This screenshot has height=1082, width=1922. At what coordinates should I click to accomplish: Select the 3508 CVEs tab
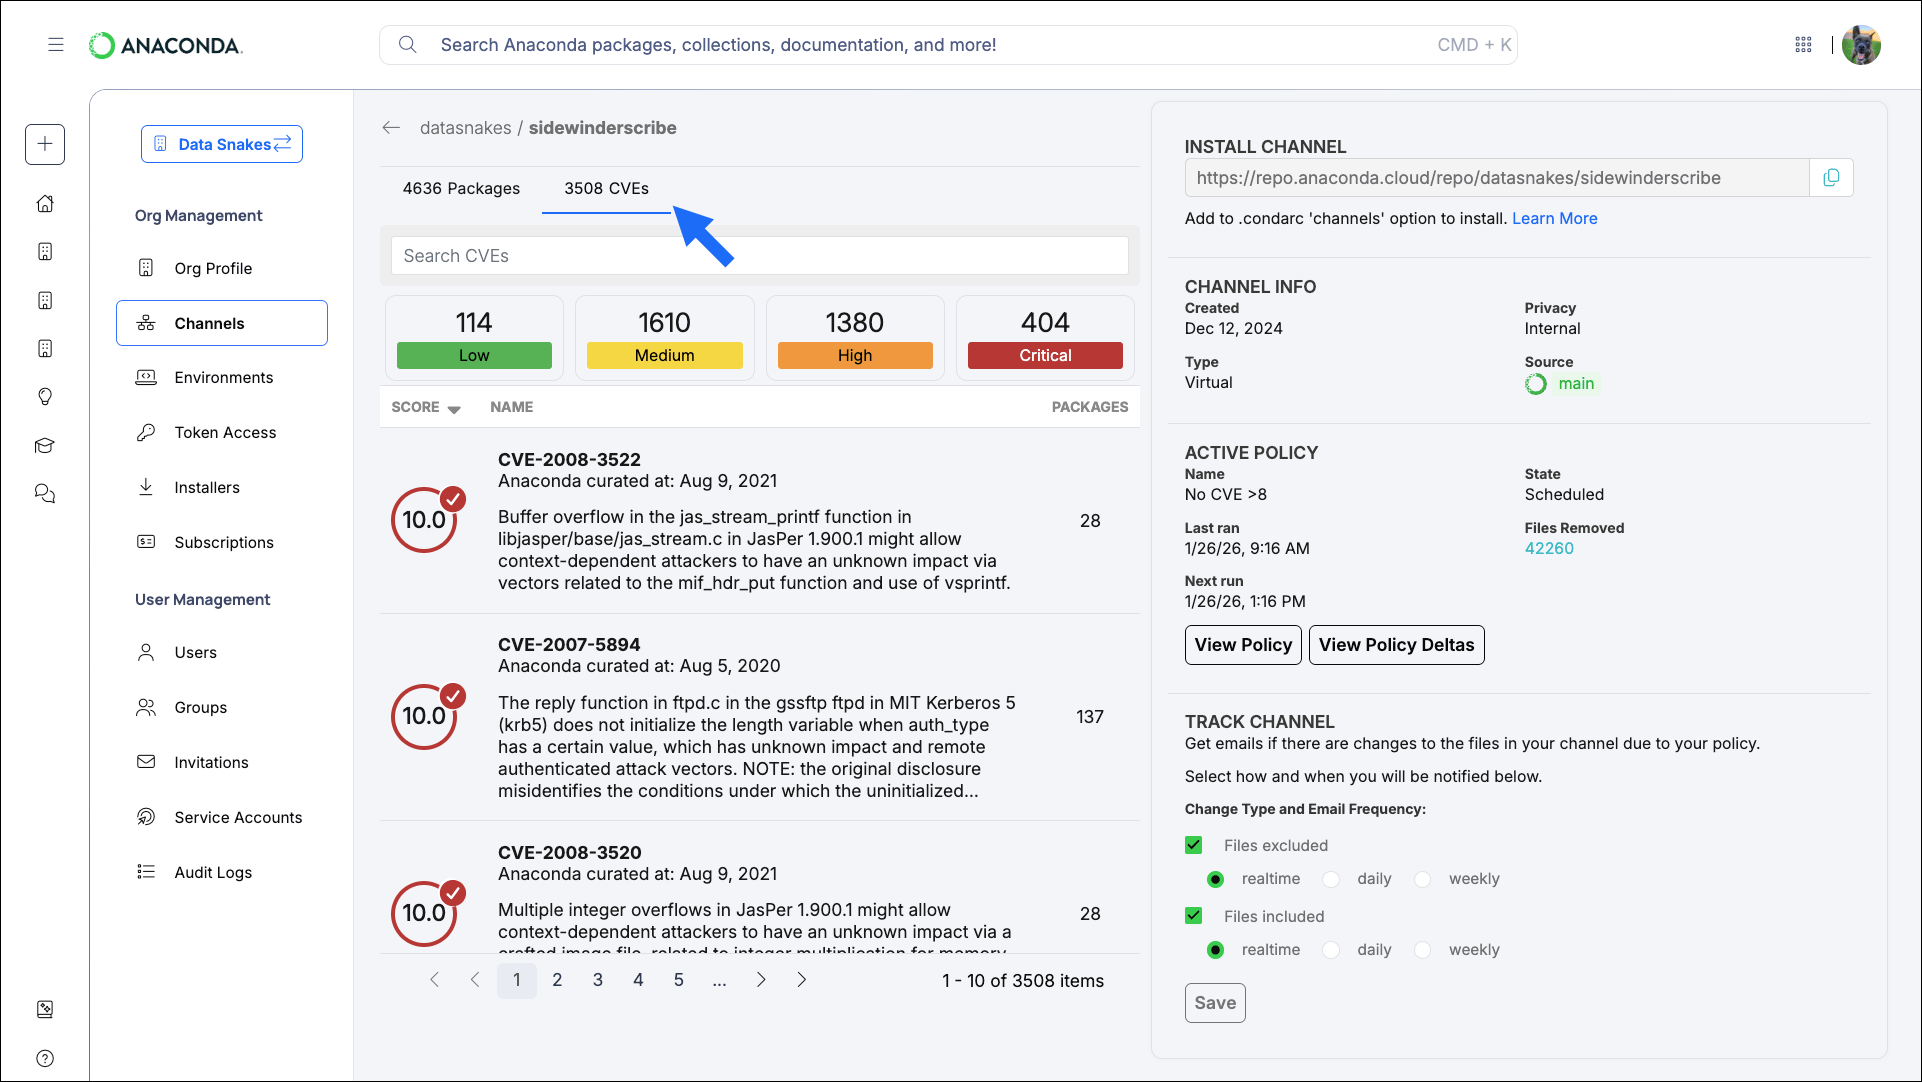[606, 189]
